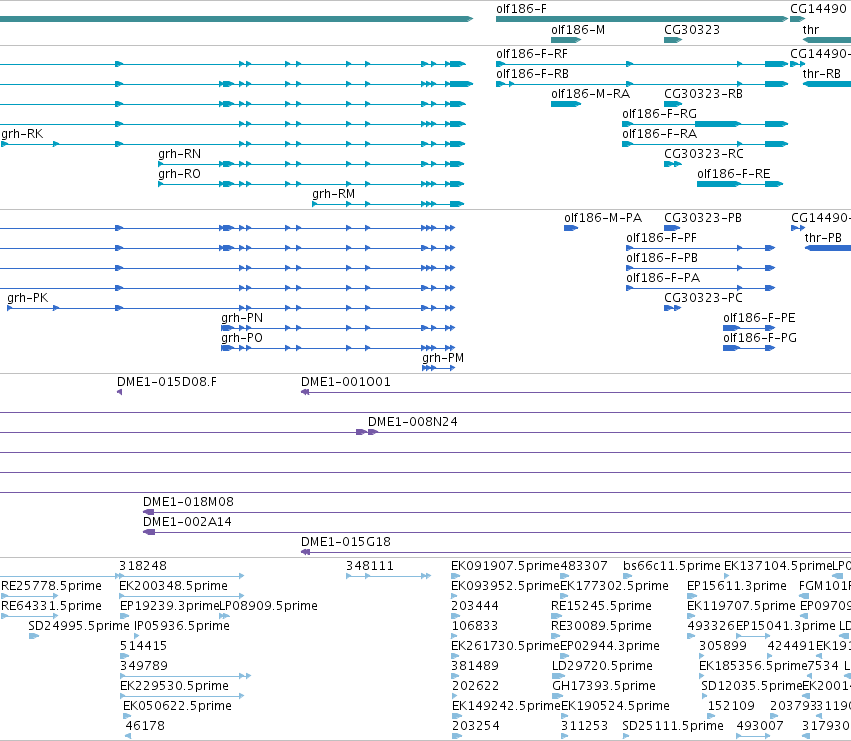The width and height of the screenshot is (851, 741).
Task: Click EST SD24995.5prime label
Action: pos(79,627)
